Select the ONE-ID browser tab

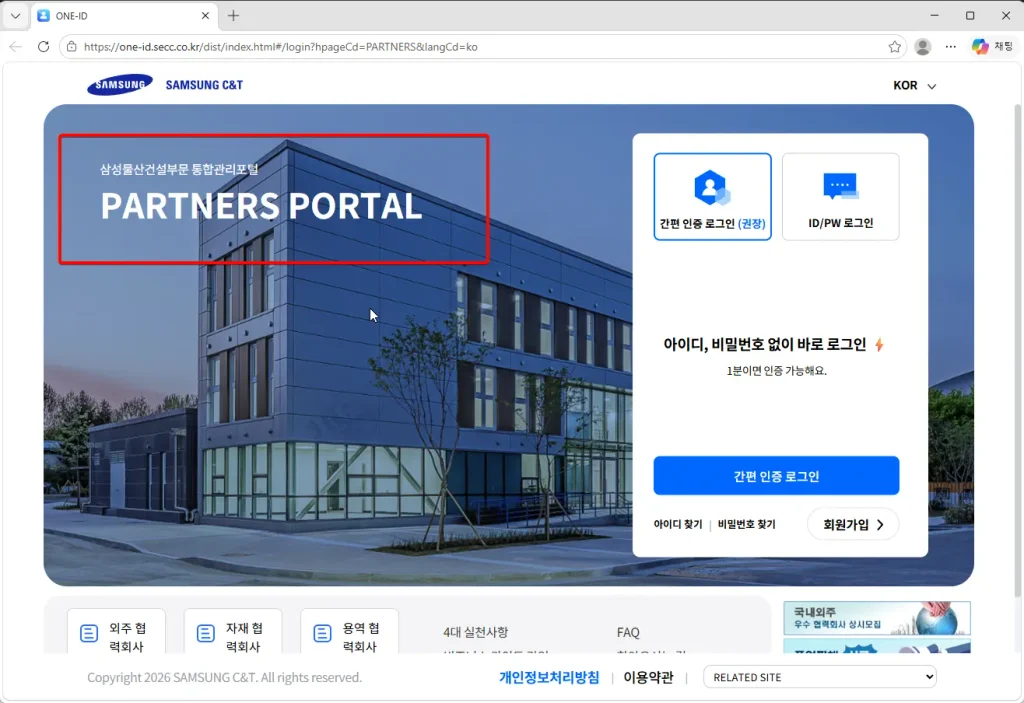[123, 16]
